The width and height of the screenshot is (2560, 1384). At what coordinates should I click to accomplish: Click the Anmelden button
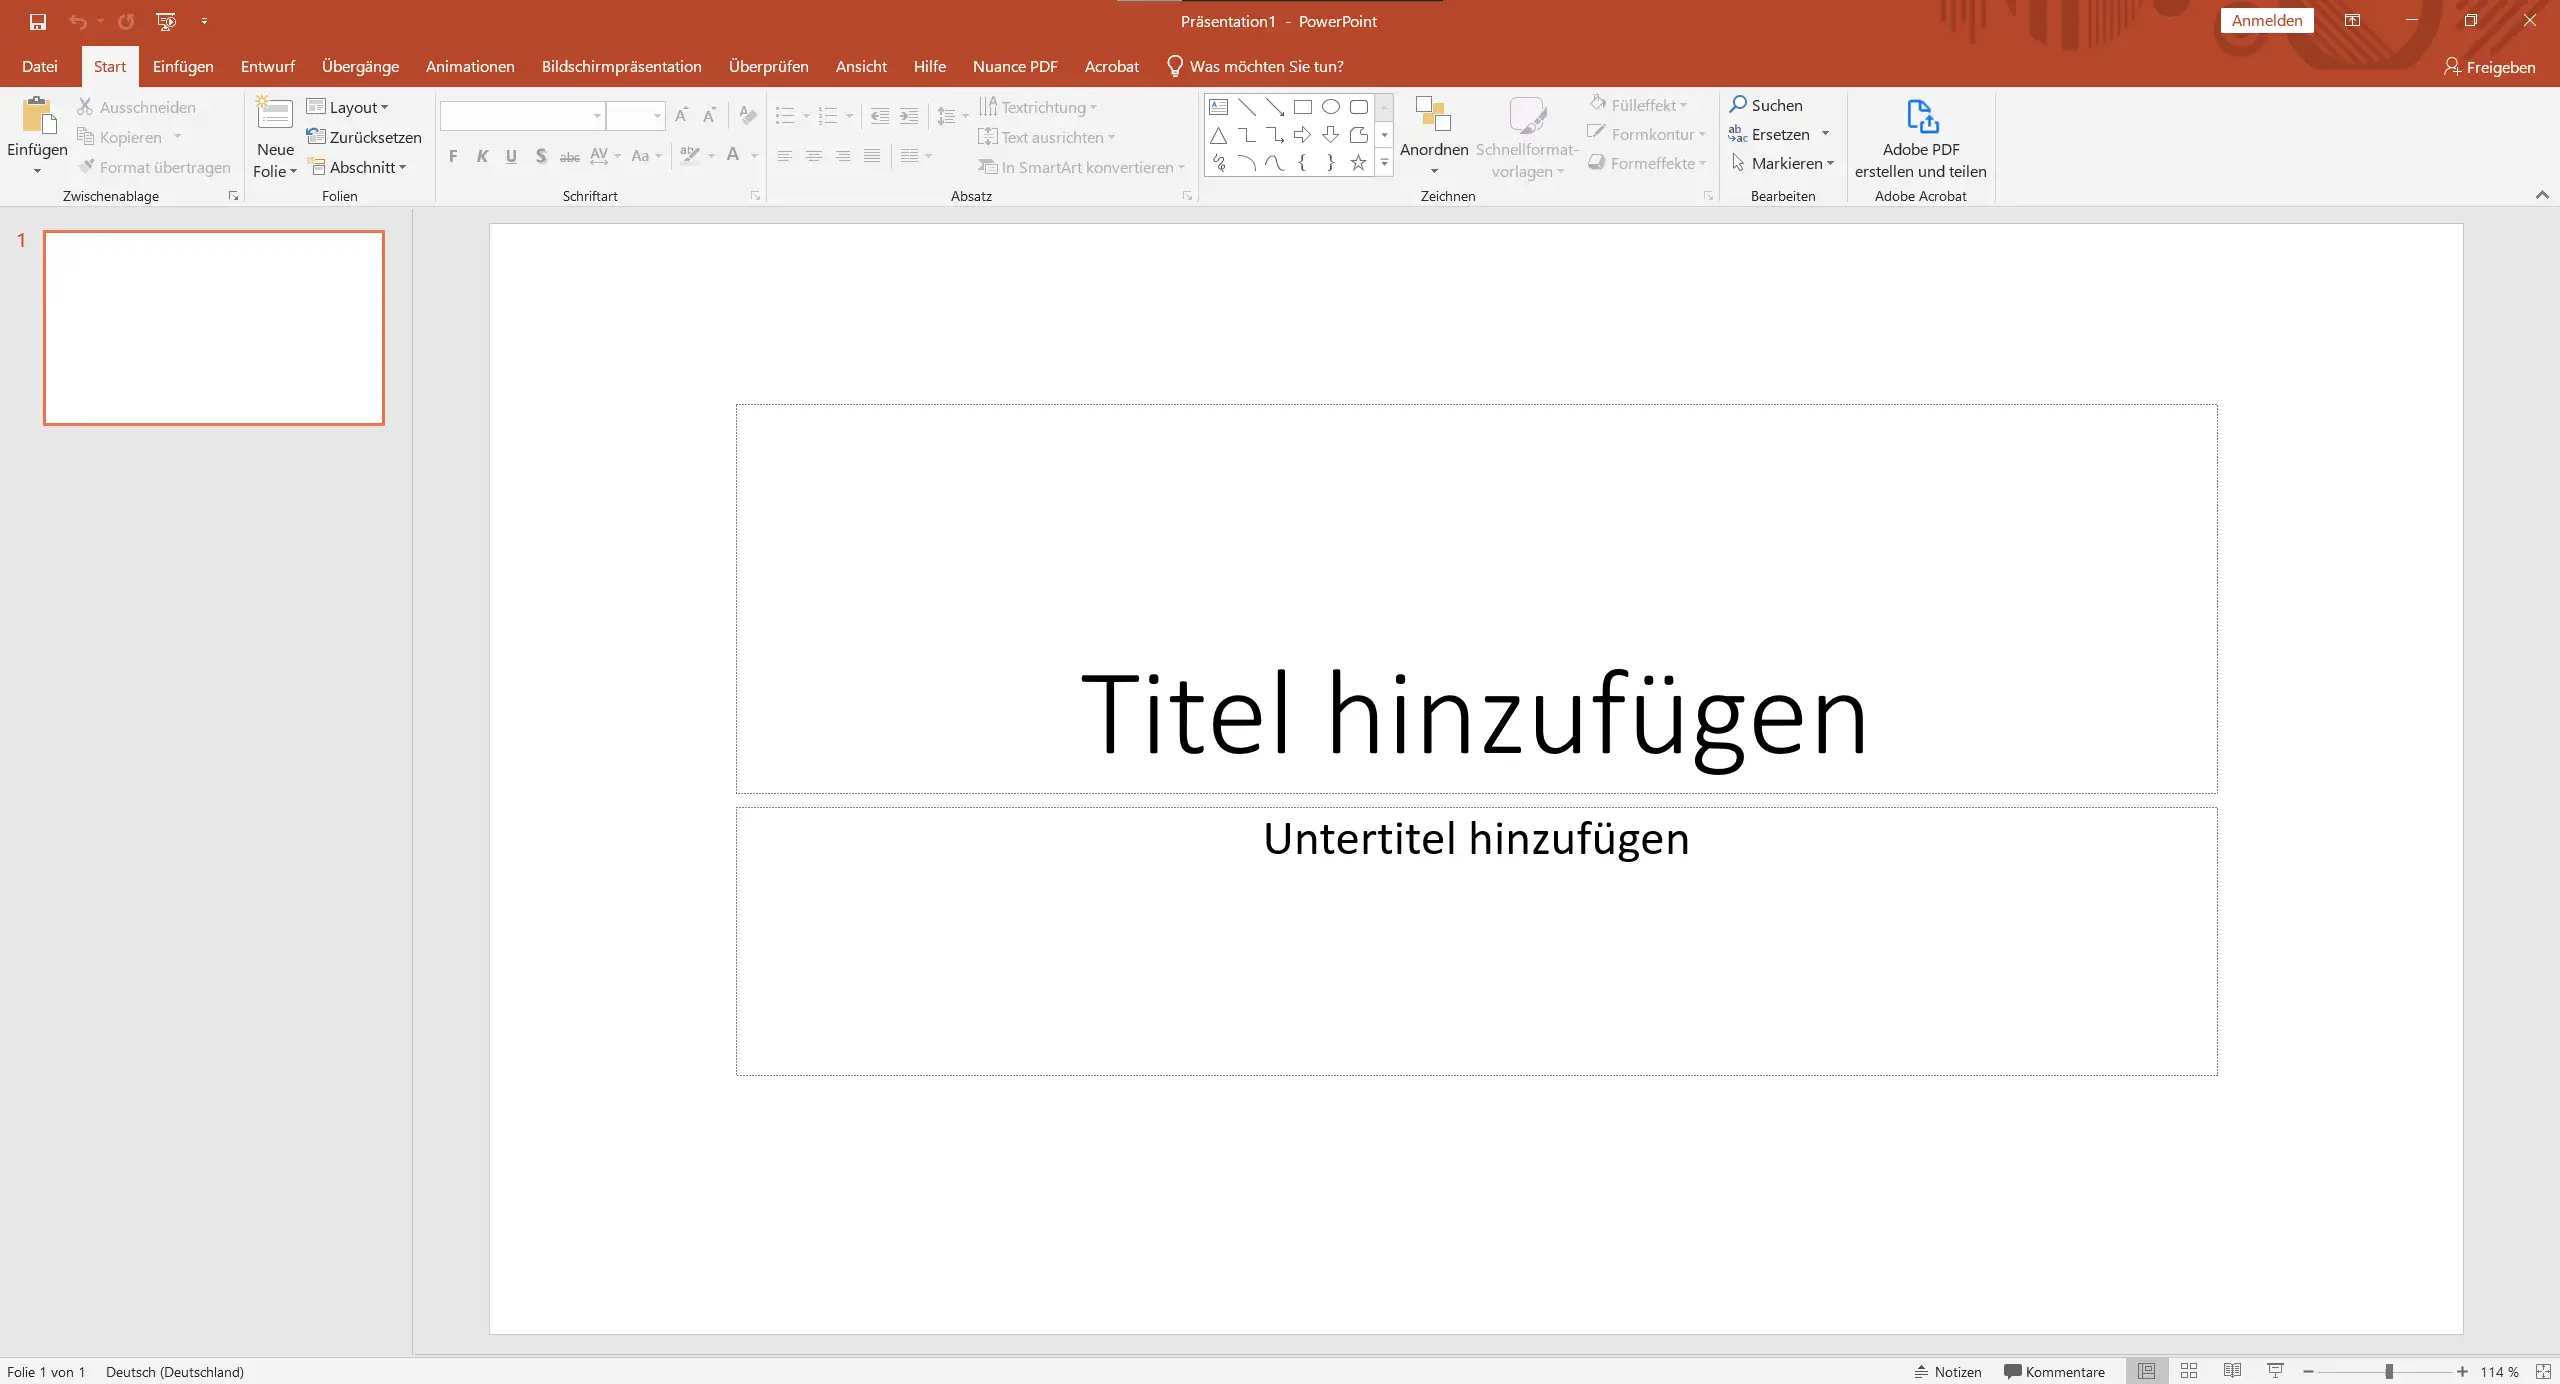2266,21
